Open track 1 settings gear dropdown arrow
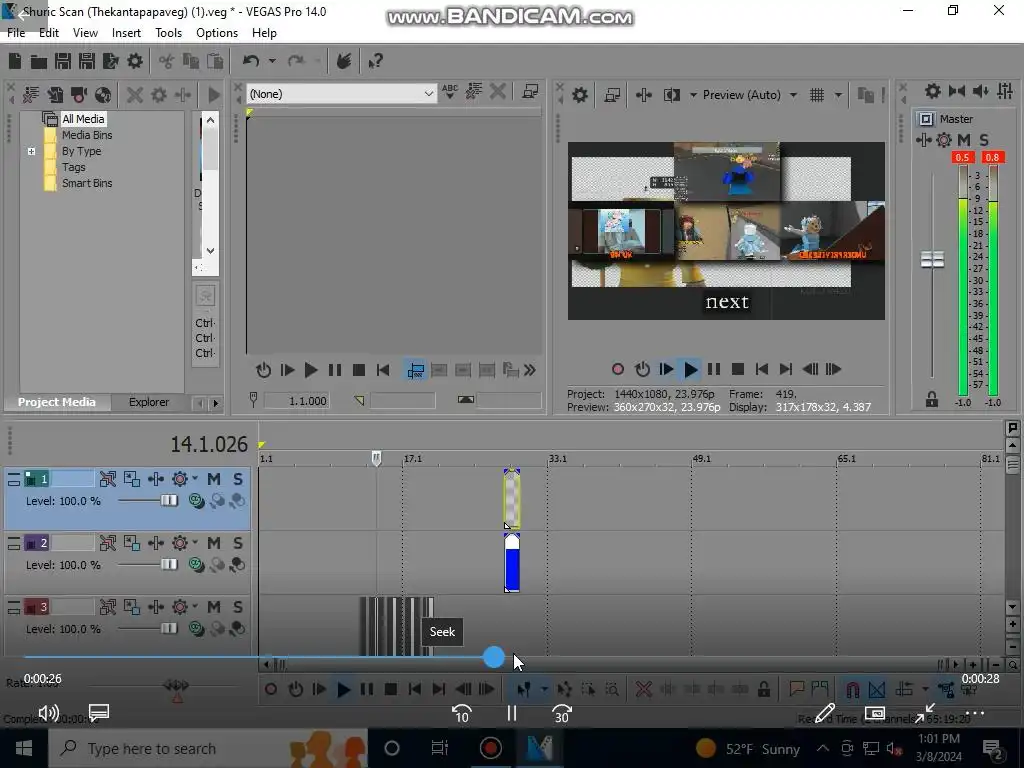 click(x=195, y=479)
